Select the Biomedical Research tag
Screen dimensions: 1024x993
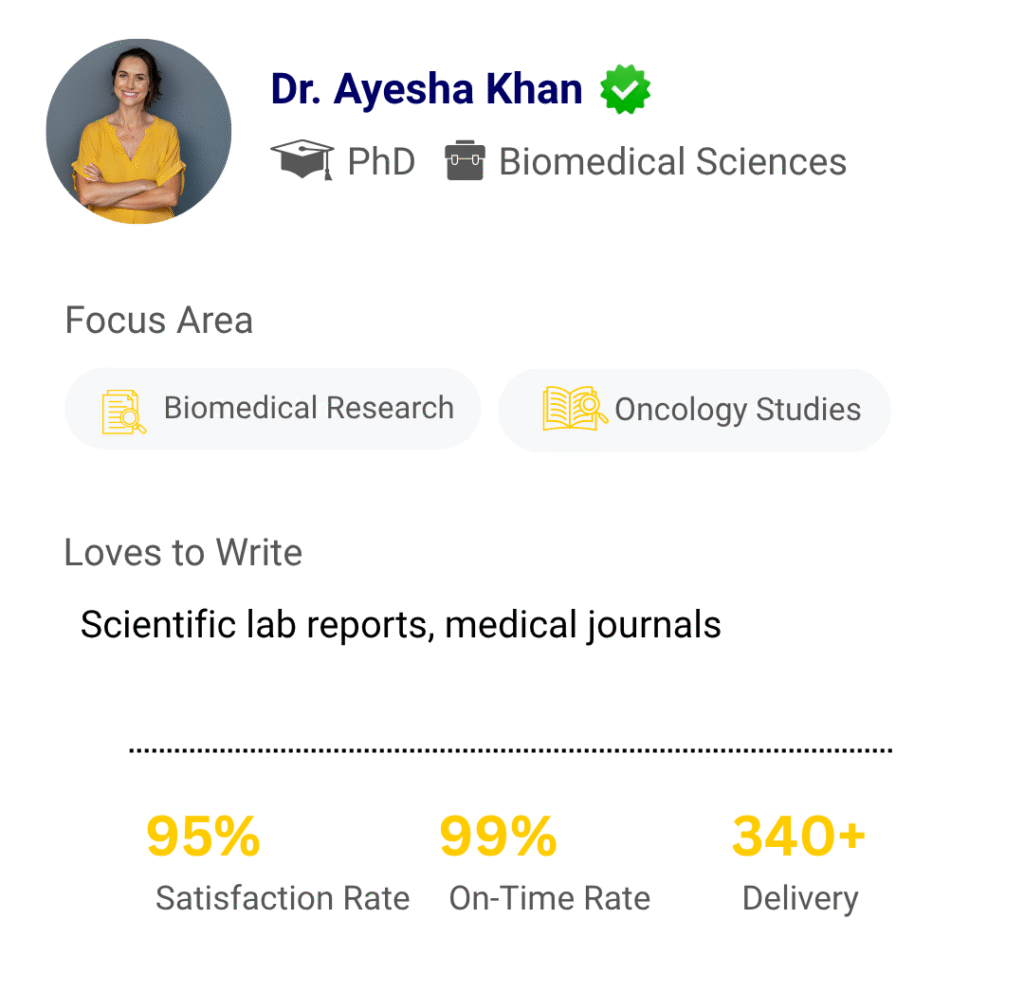point(273,409)
